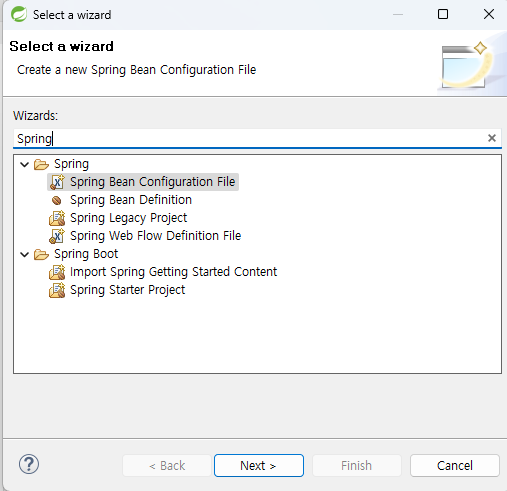Select Spring Web Flow Definition File entry
This screenshot has width=507, height=491.
click(x=156, y=236)
